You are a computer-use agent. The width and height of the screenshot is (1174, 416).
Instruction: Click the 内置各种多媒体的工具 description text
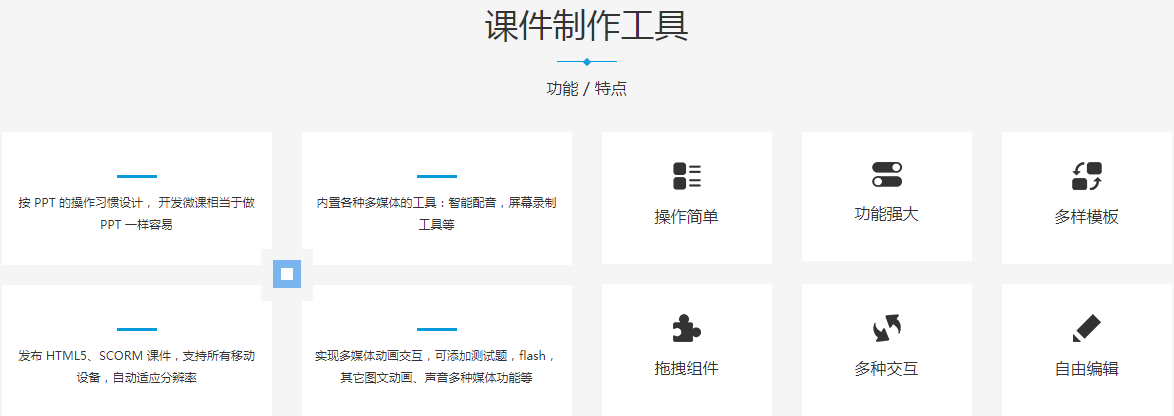436,213
